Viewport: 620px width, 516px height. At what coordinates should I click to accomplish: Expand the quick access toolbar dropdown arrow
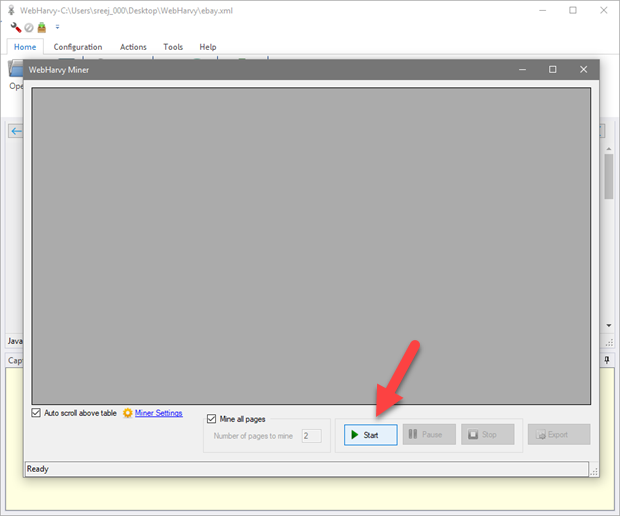click(57, 27)
